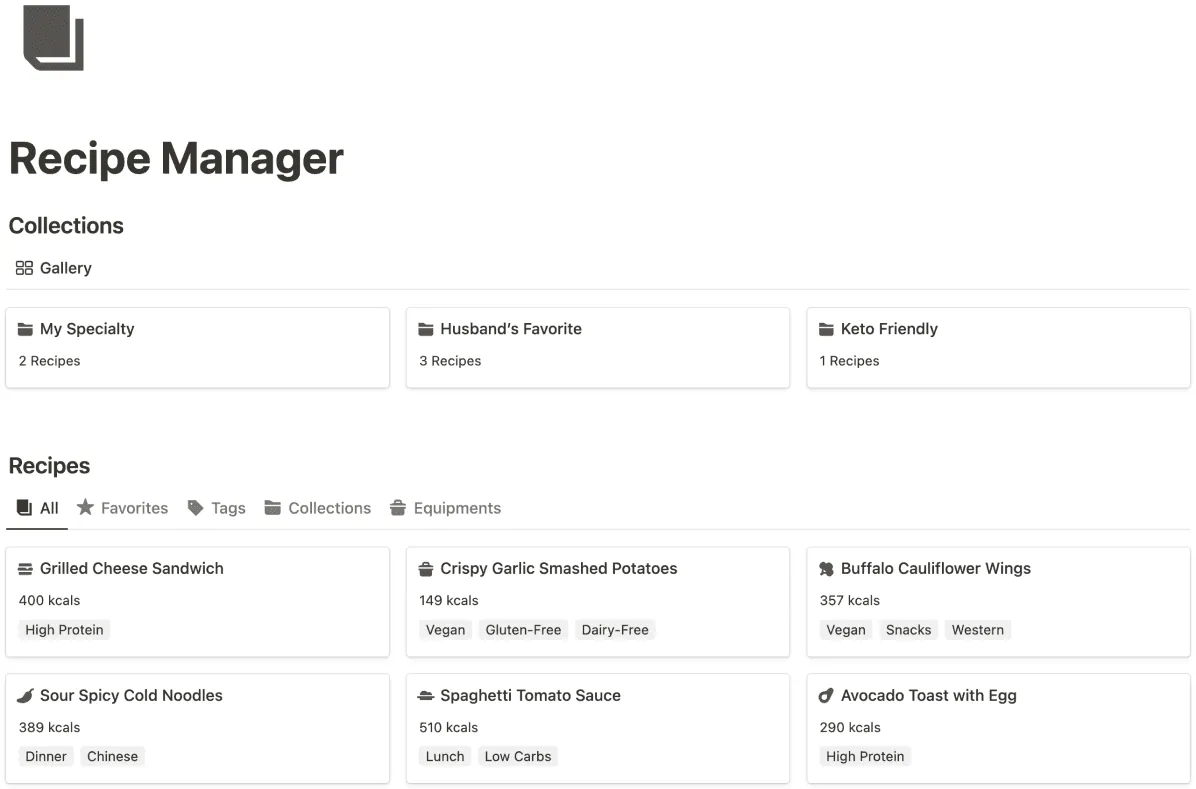Viewport: 1196px width, 789px height.
Task: Click the folder icon beside Collections tab
Action: (x=272, y=507)
